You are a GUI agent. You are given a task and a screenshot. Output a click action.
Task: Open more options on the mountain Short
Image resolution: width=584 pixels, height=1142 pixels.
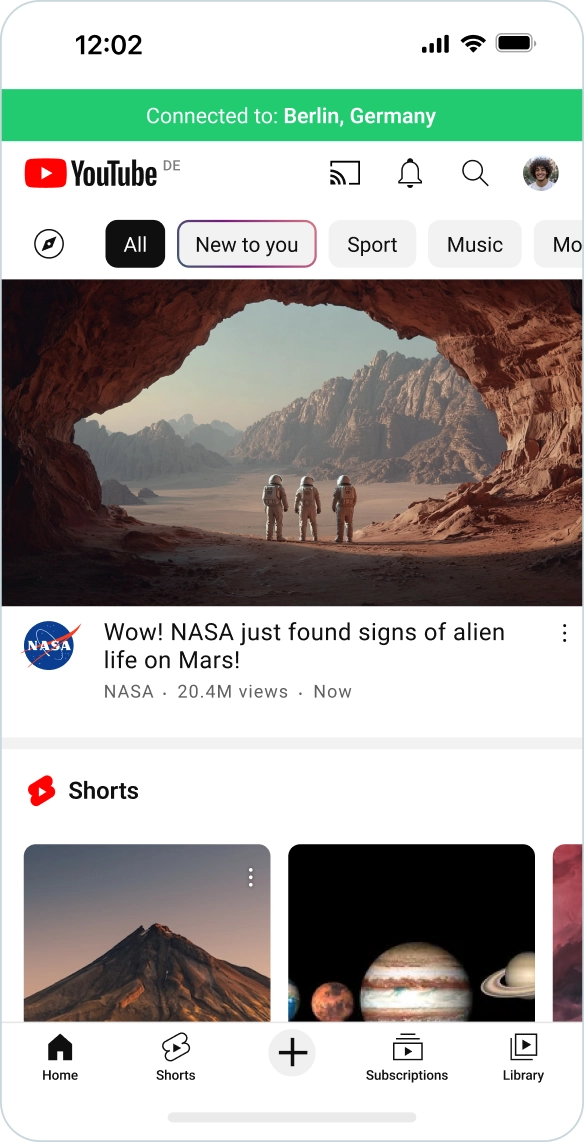pos(250,877)
